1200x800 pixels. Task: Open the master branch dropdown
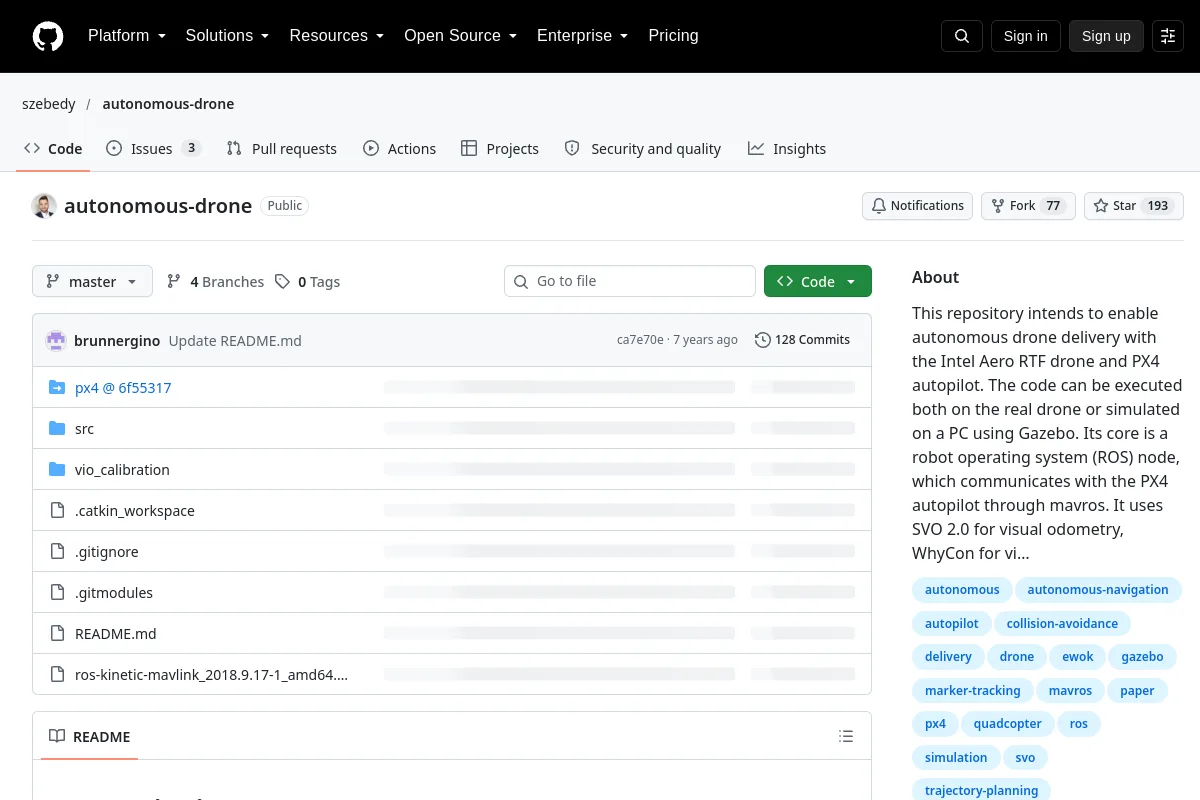tap(92, 281)
